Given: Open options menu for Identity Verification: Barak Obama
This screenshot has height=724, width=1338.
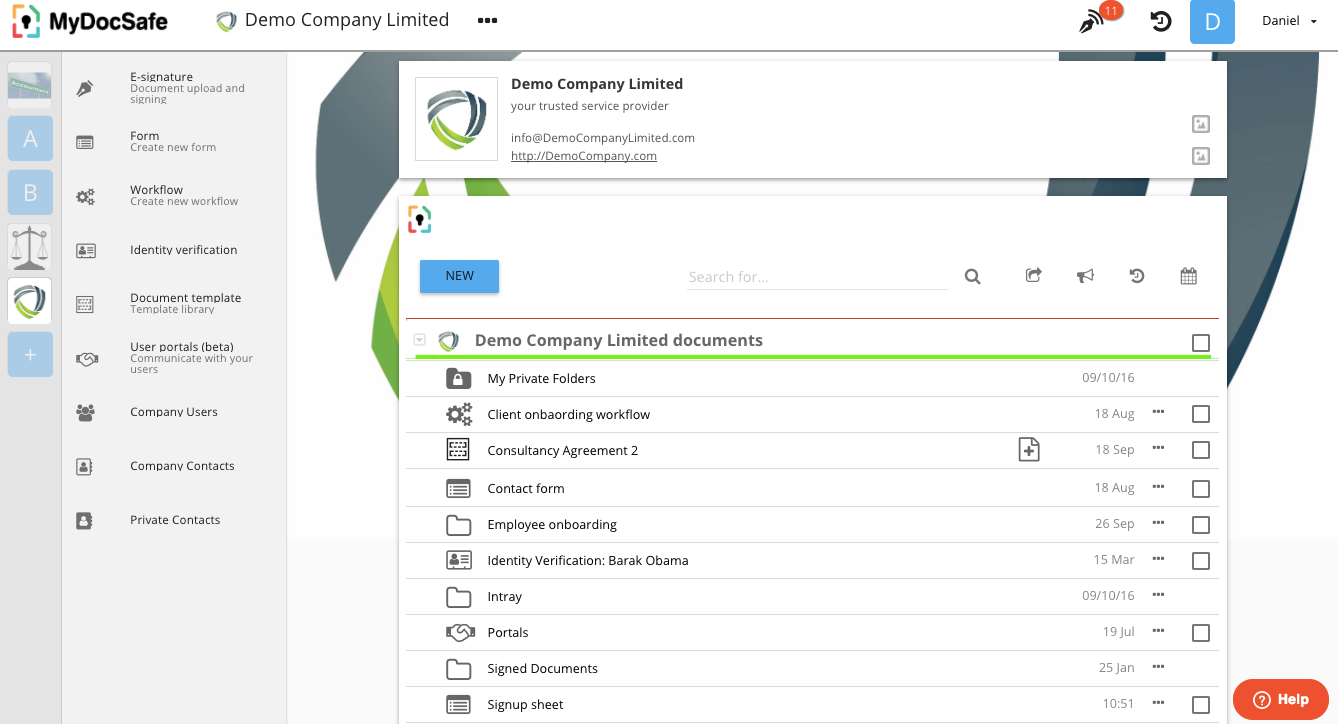Looking at the screenshot, I should pyautogui.click(x=1158, y=558).
